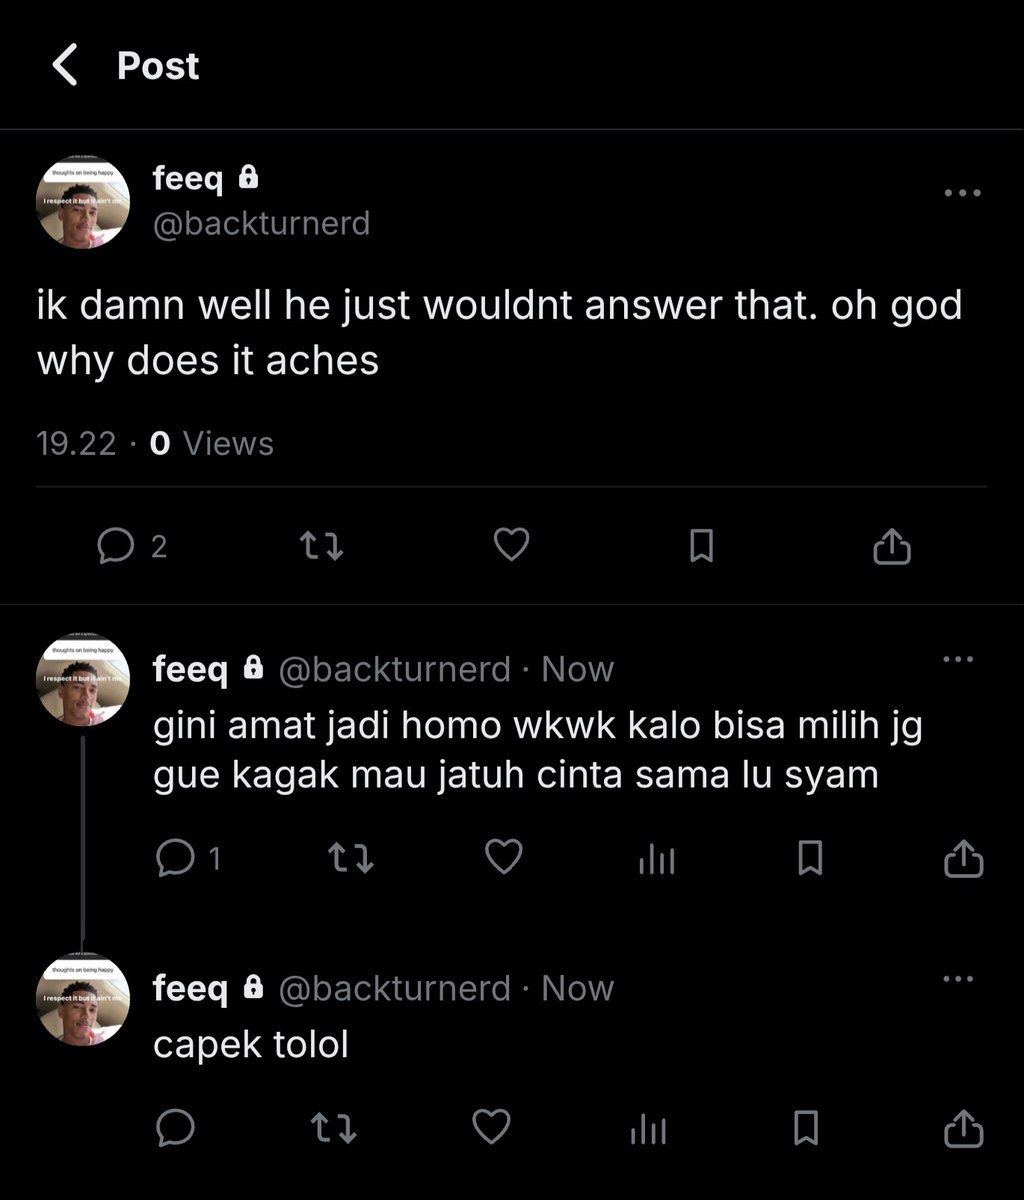Screen dimensions: 1024x1200
Task: Like the main post
Action: (x=511, y=545)
